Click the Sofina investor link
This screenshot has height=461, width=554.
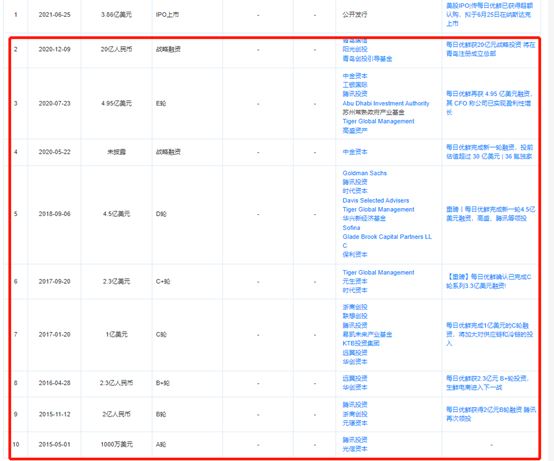351,227
